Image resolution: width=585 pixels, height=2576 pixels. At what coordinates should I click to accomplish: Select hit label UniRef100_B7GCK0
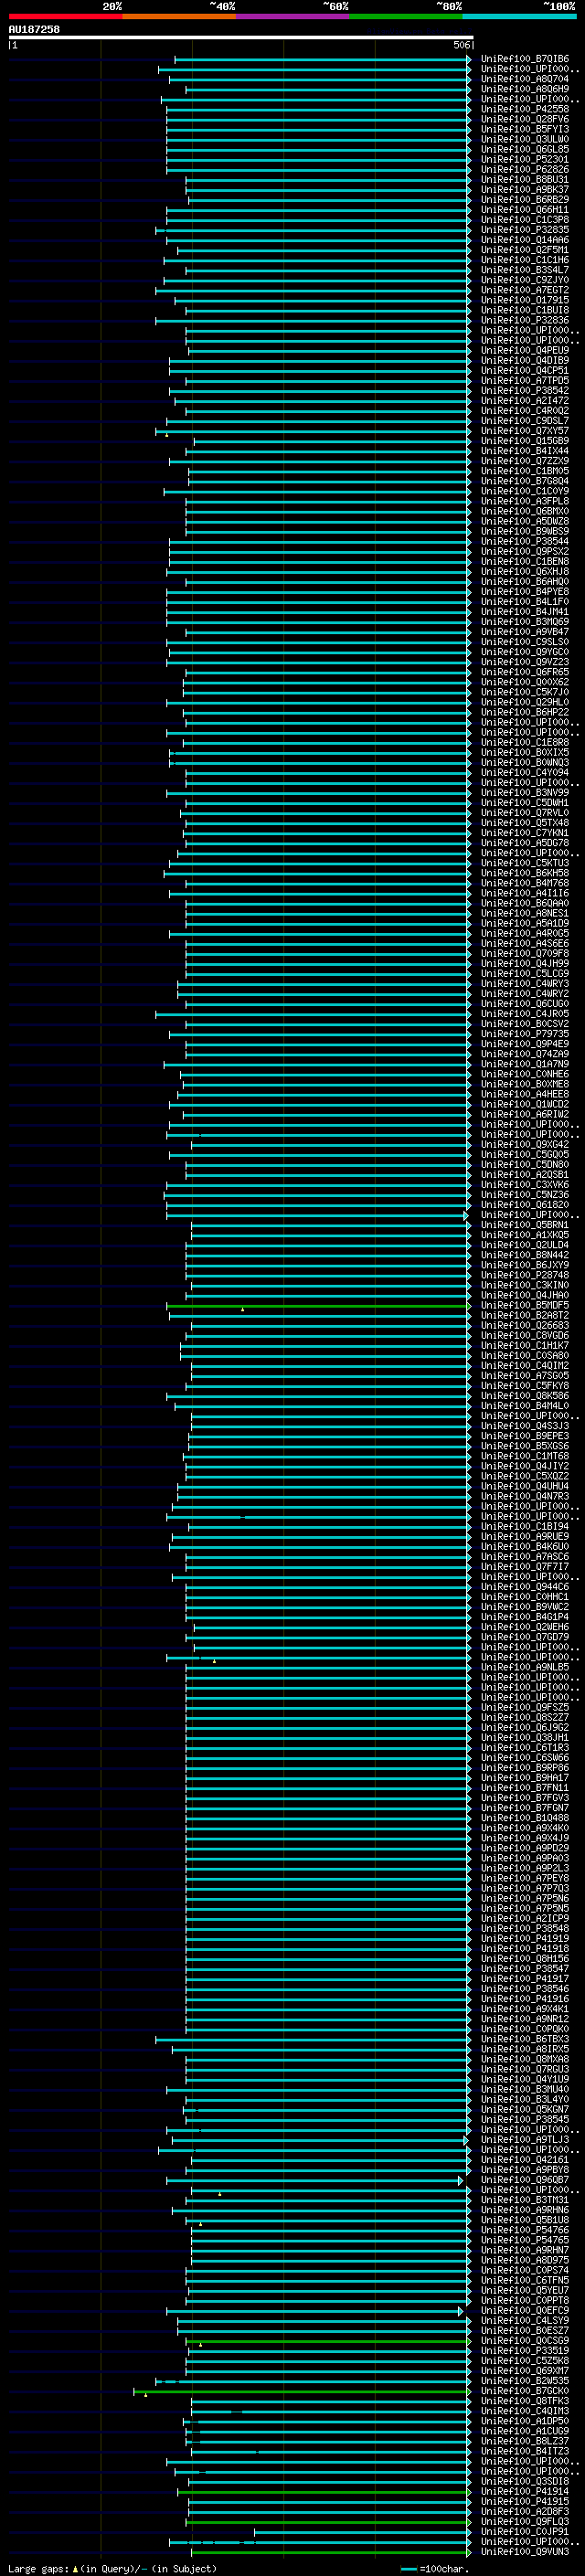(525, 2391)
